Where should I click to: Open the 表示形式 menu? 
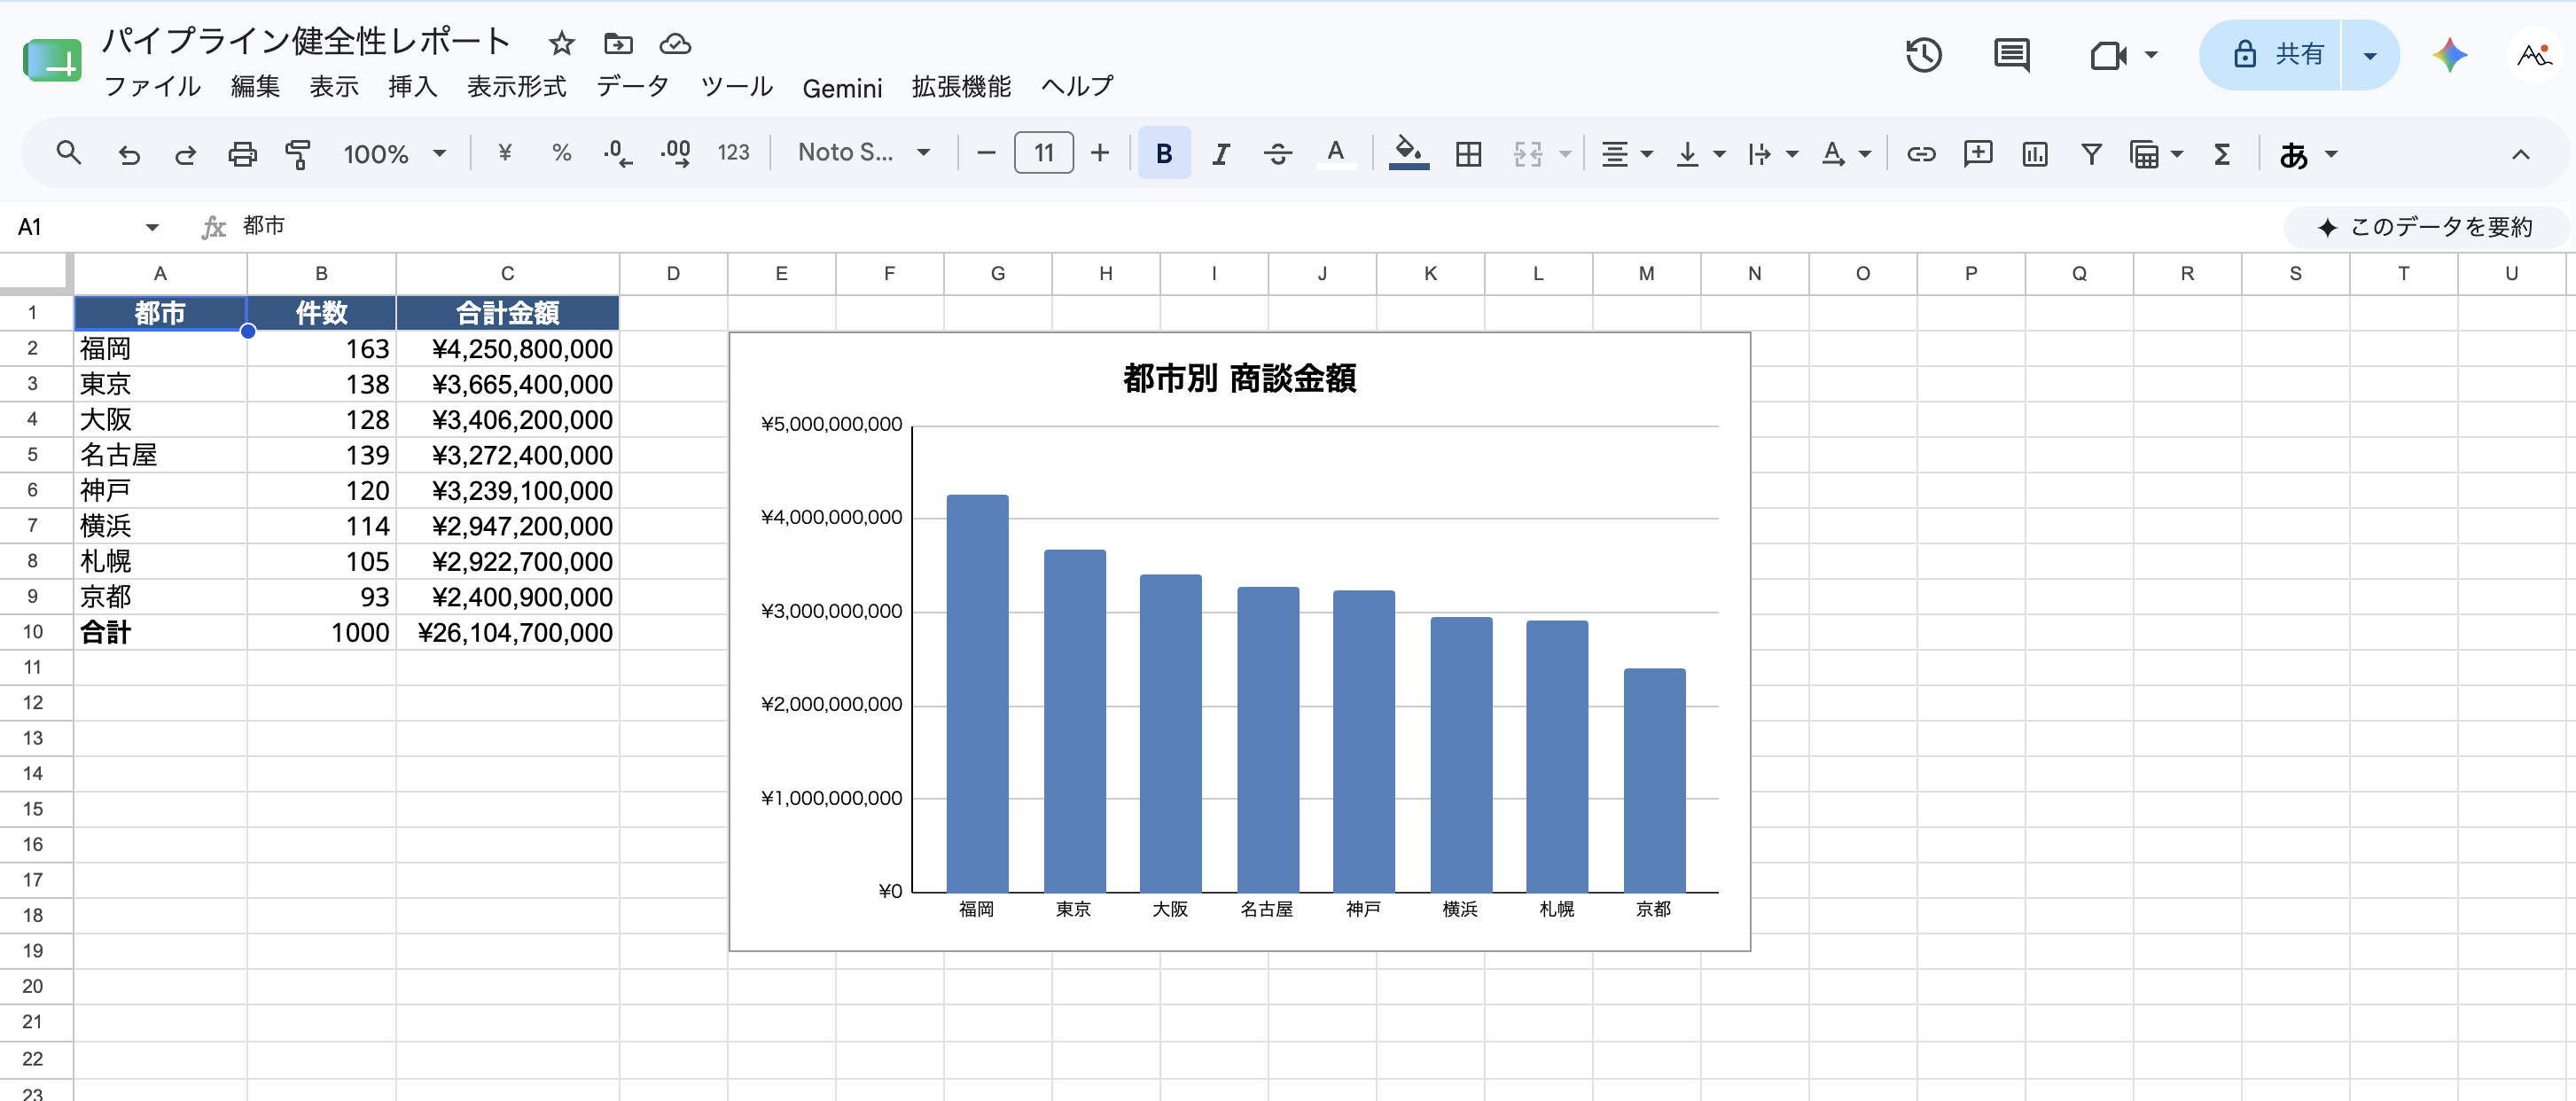[517, 87]
